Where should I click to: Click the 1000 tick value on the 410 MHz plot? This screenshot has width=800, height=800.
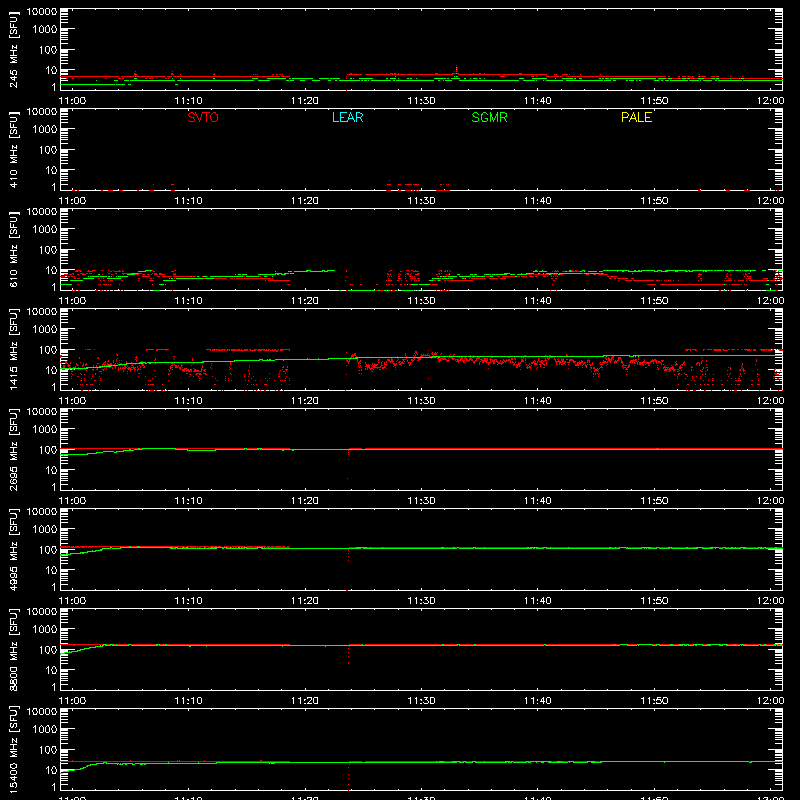click(x=45, y=130)
